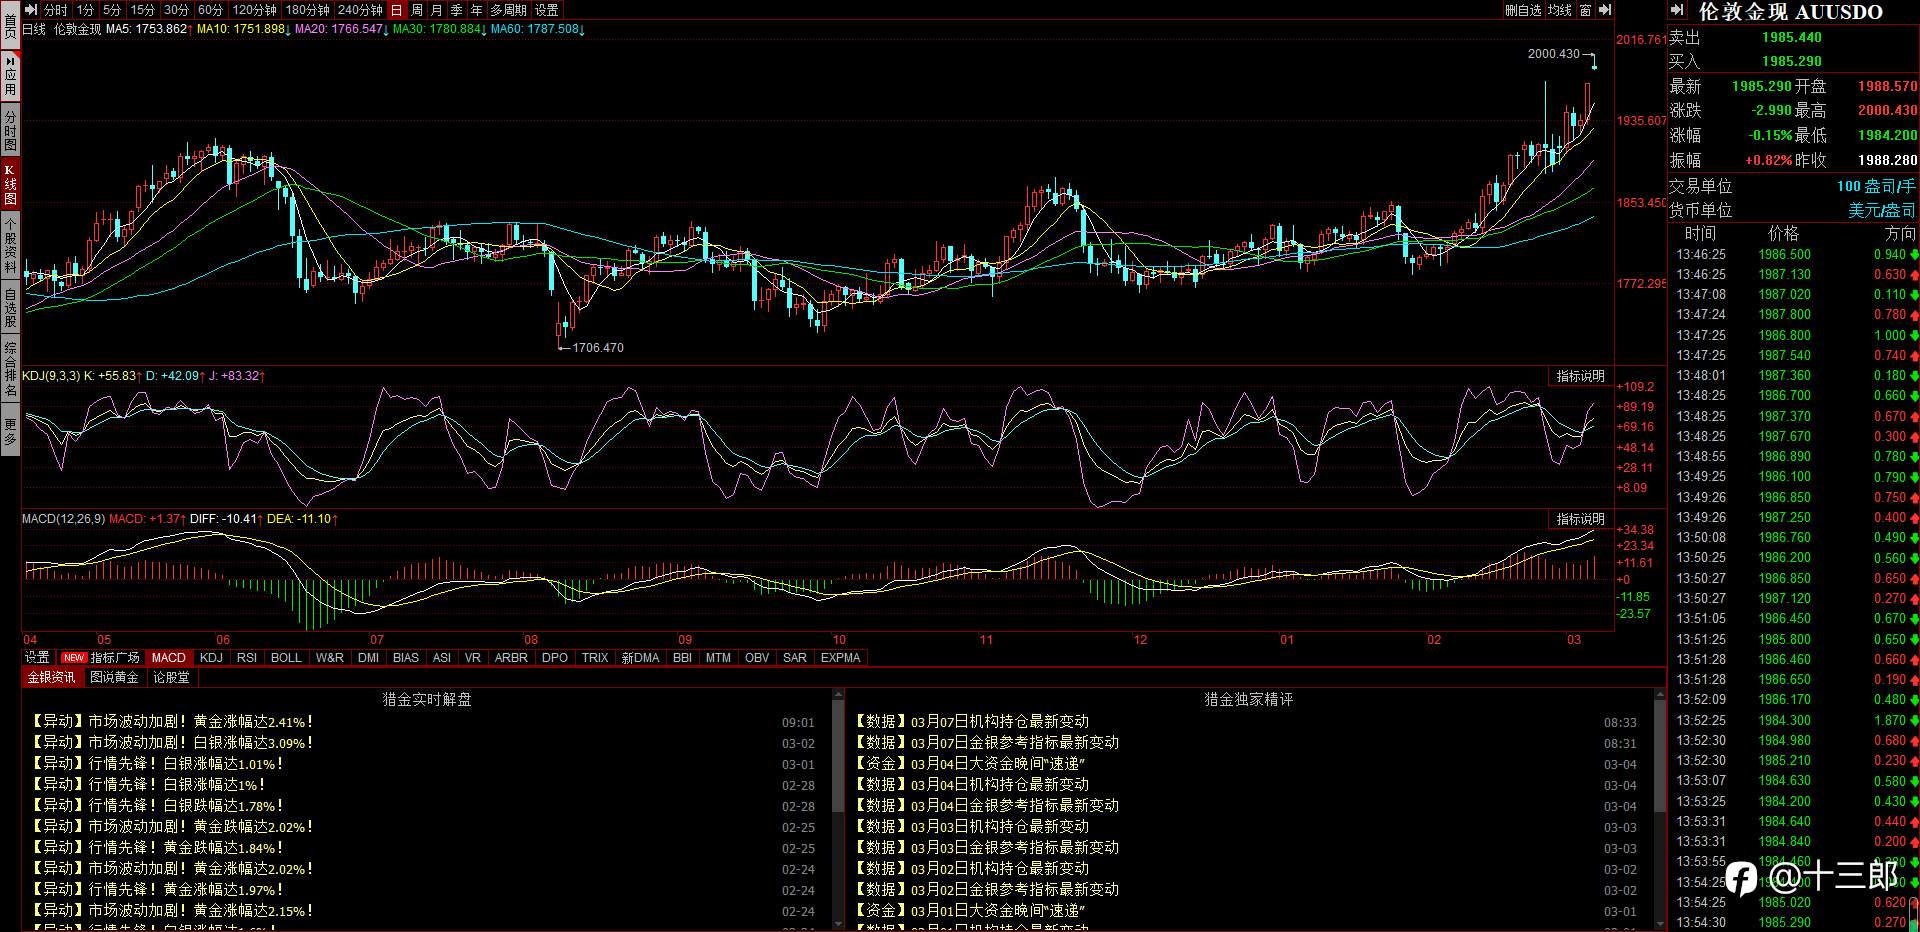Open the 多周期 multi-period view
1920x932 pixels.
[x=508, y=10]
